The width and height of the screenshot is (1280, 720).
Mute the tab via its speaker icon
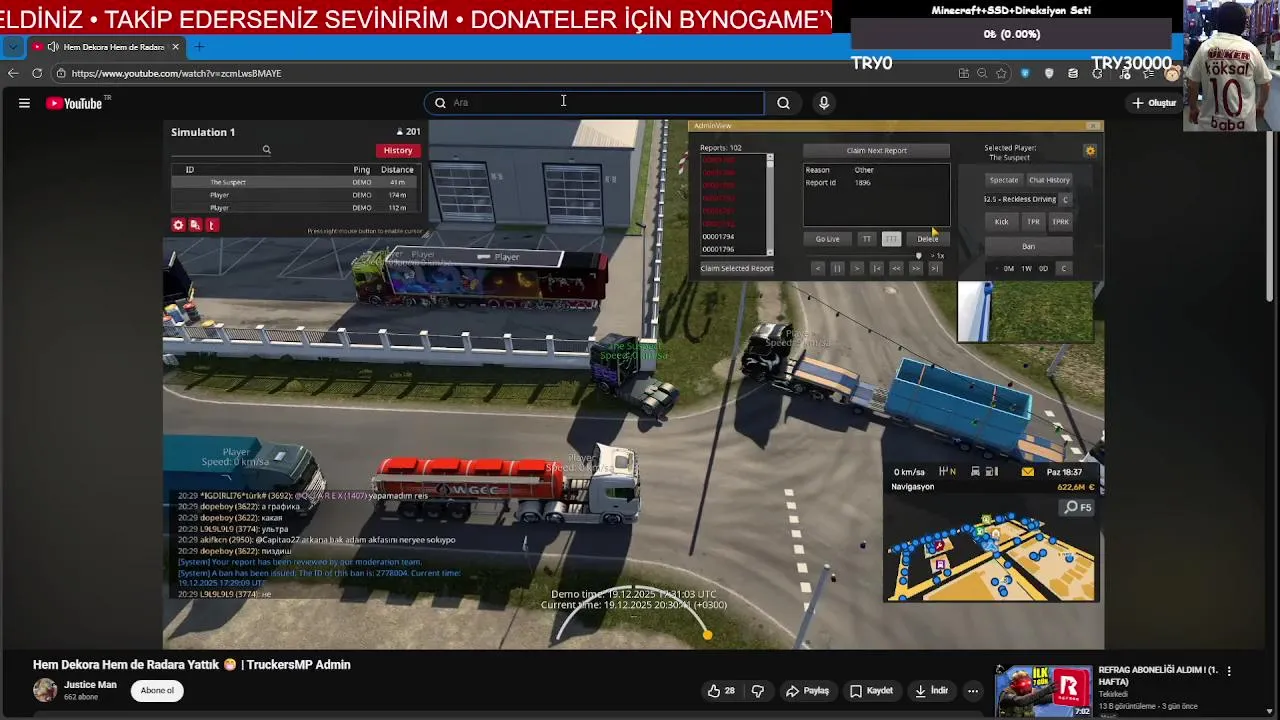point(52,47)
